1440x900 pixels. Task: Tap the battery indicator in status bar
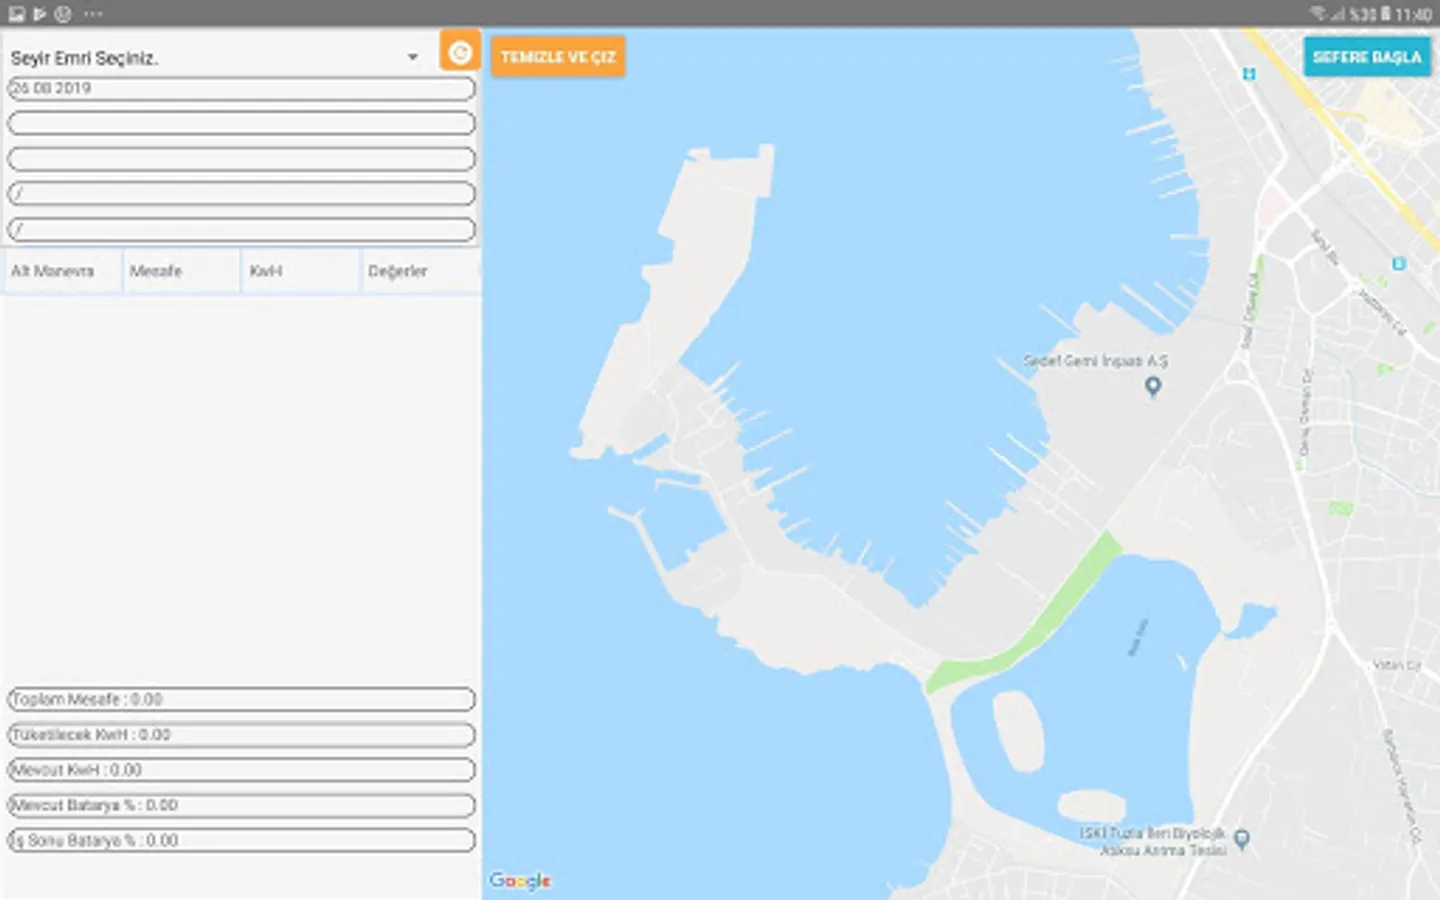tap(1386, 14)
